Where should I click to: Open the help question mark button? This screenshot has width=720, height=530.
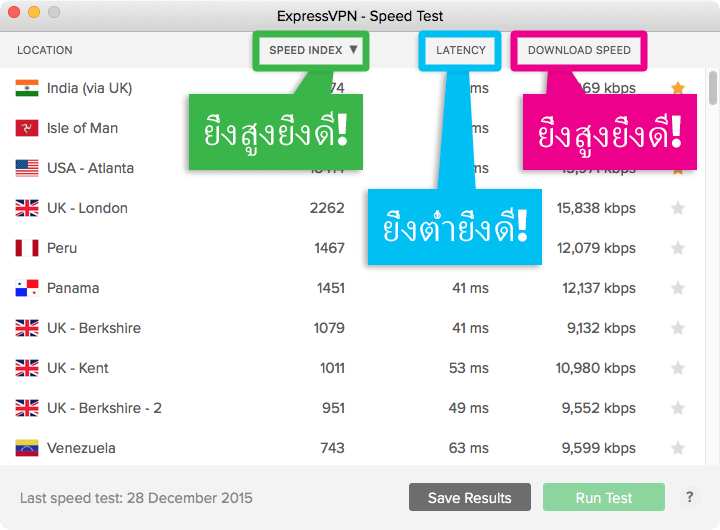click(689, 497)
